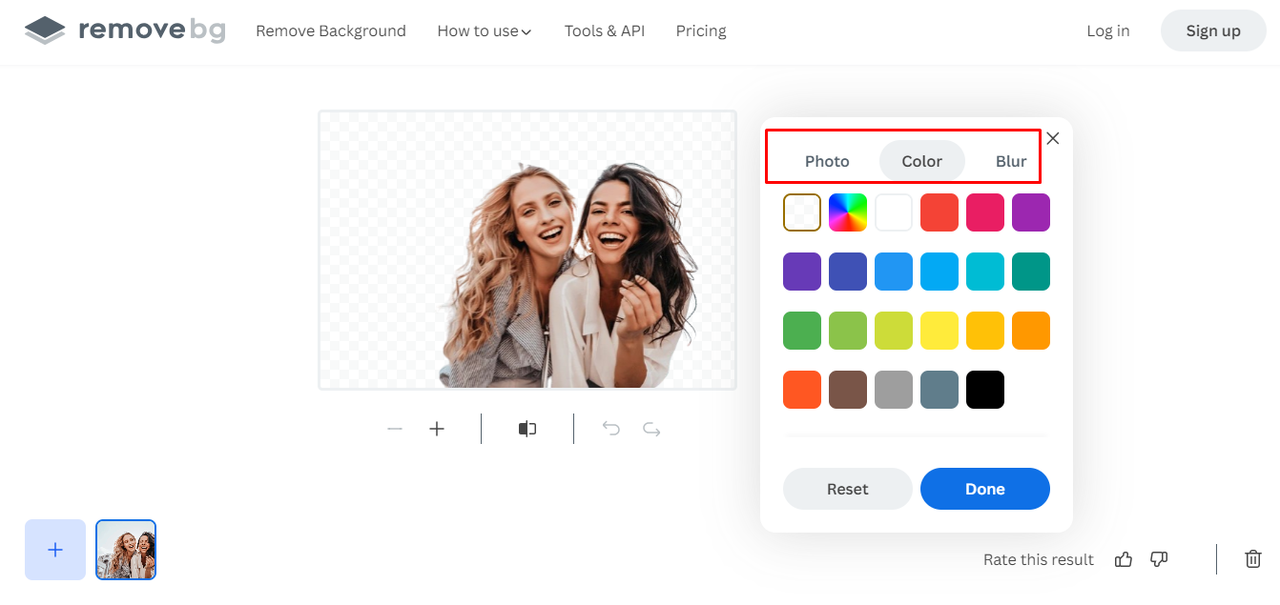1280x605 pixels.
Task: Zoom in with the plus icon
Action: pyautogui.click(x=437, y=429)
